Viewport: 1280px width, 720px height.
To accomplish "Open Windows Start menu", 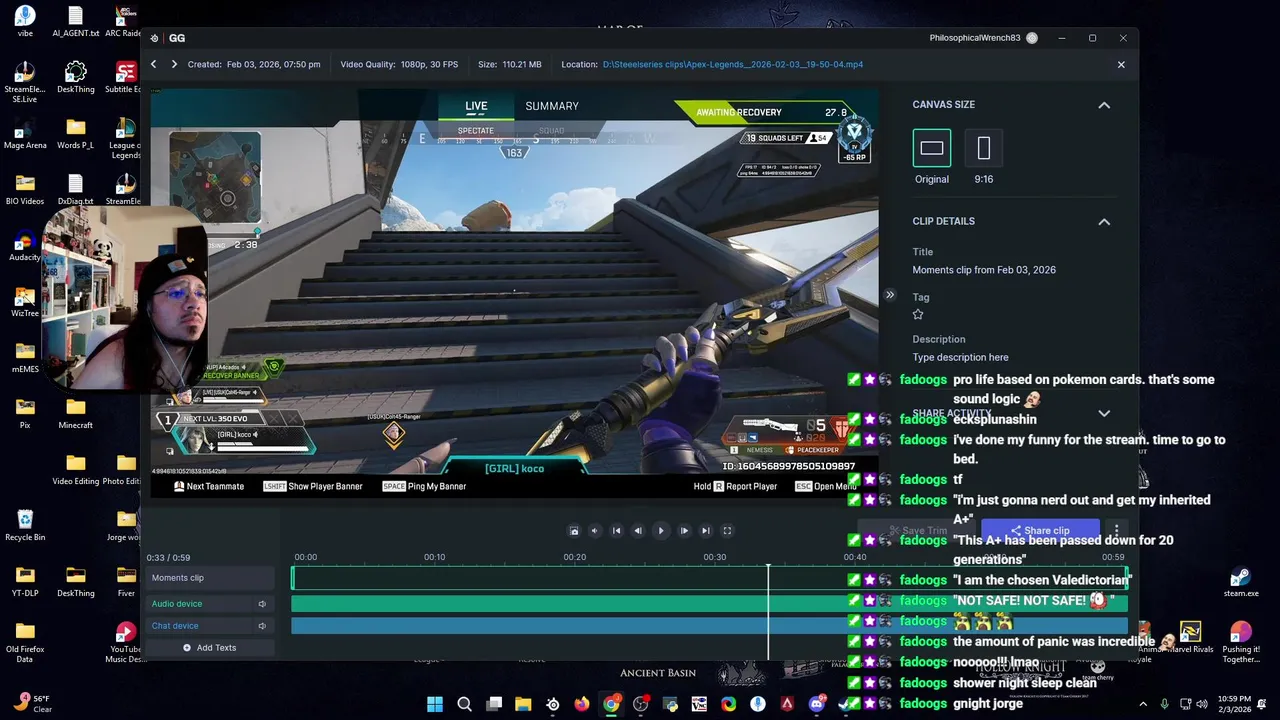I will [x=435, y=704].
